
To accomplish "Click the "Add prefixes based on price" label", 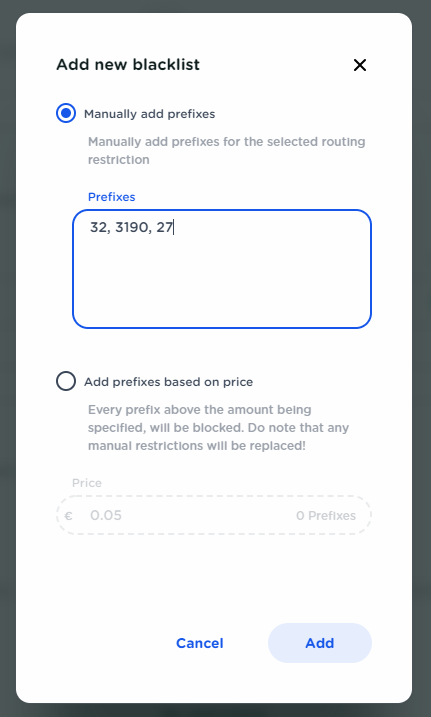I will point(168,382).
